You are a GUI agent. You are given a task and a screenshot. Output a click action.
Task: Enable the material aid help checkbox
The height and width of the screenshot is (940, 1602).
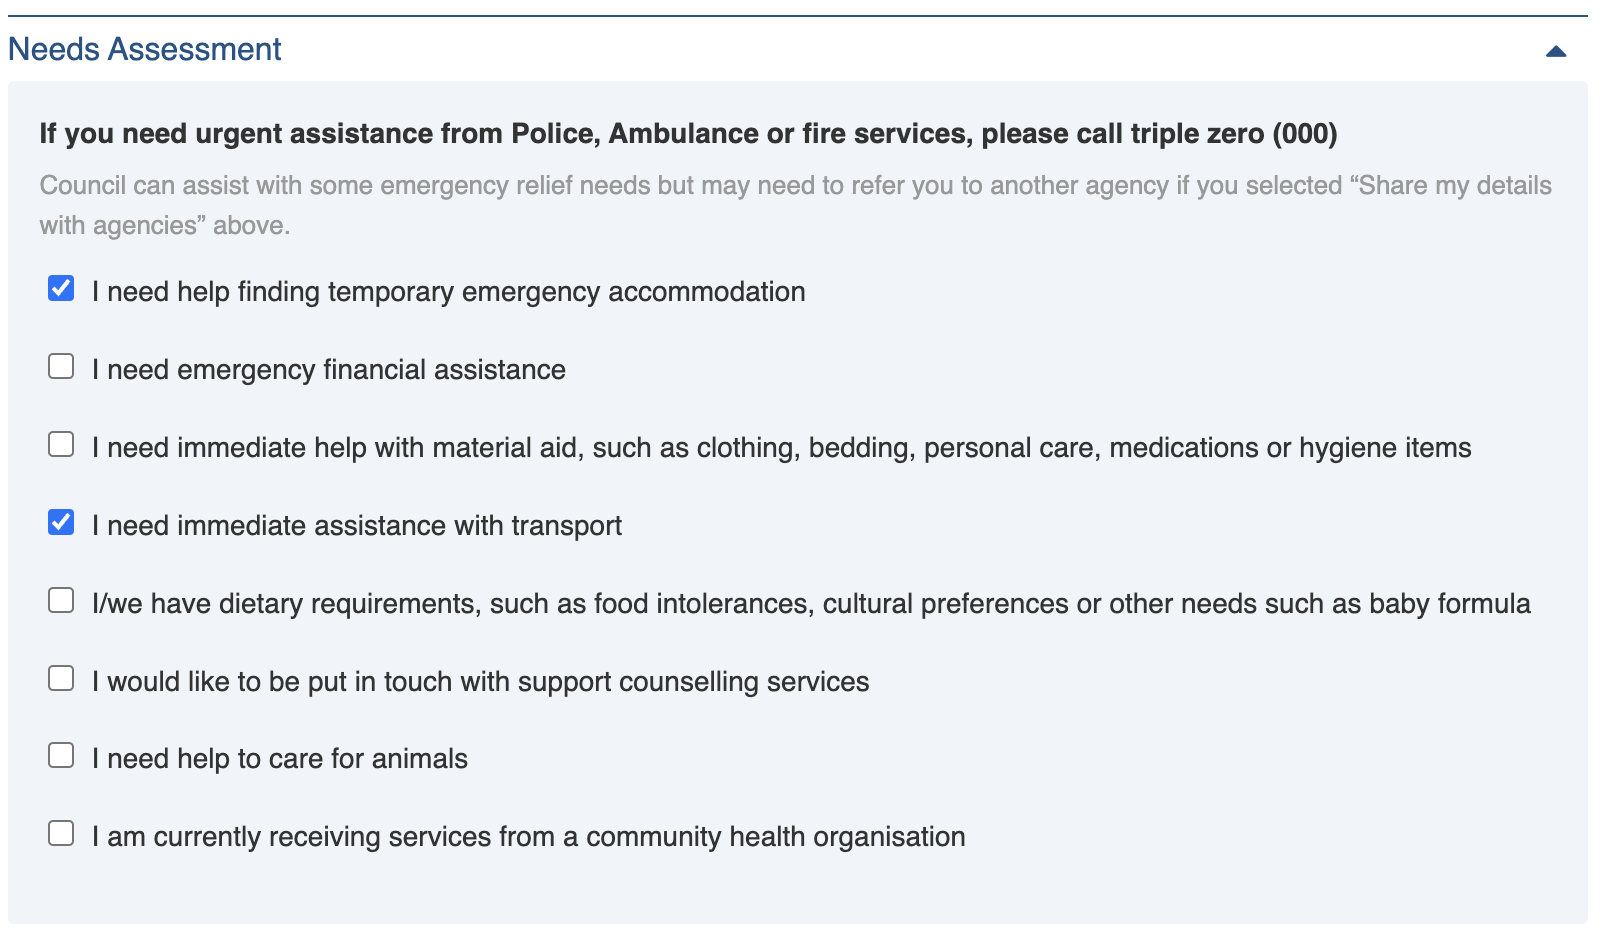[x=61, y=445]
